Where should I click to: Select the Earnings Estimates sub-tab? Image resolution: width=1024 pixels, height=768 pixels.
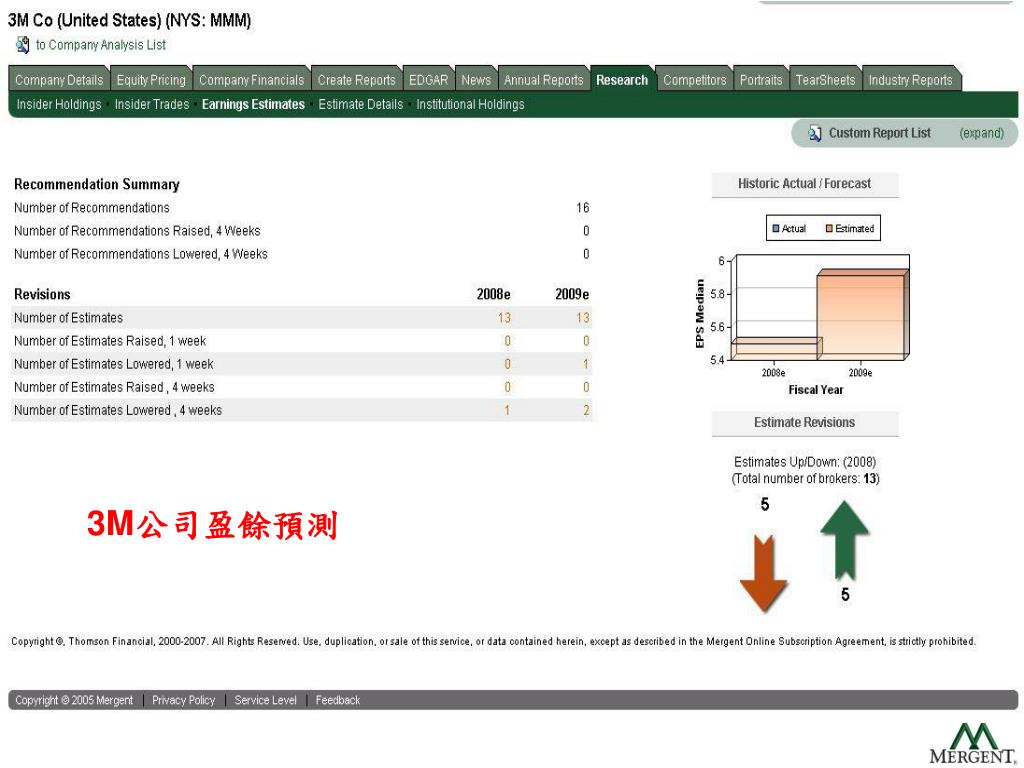tap(253, 104)
